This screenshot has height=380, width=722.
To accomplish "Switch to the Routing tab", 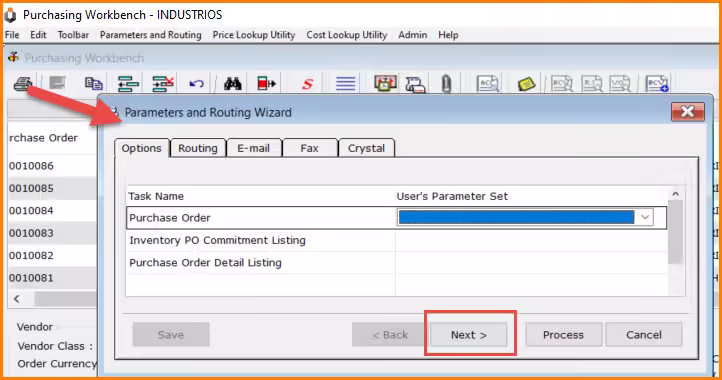I will pos(198,148).
